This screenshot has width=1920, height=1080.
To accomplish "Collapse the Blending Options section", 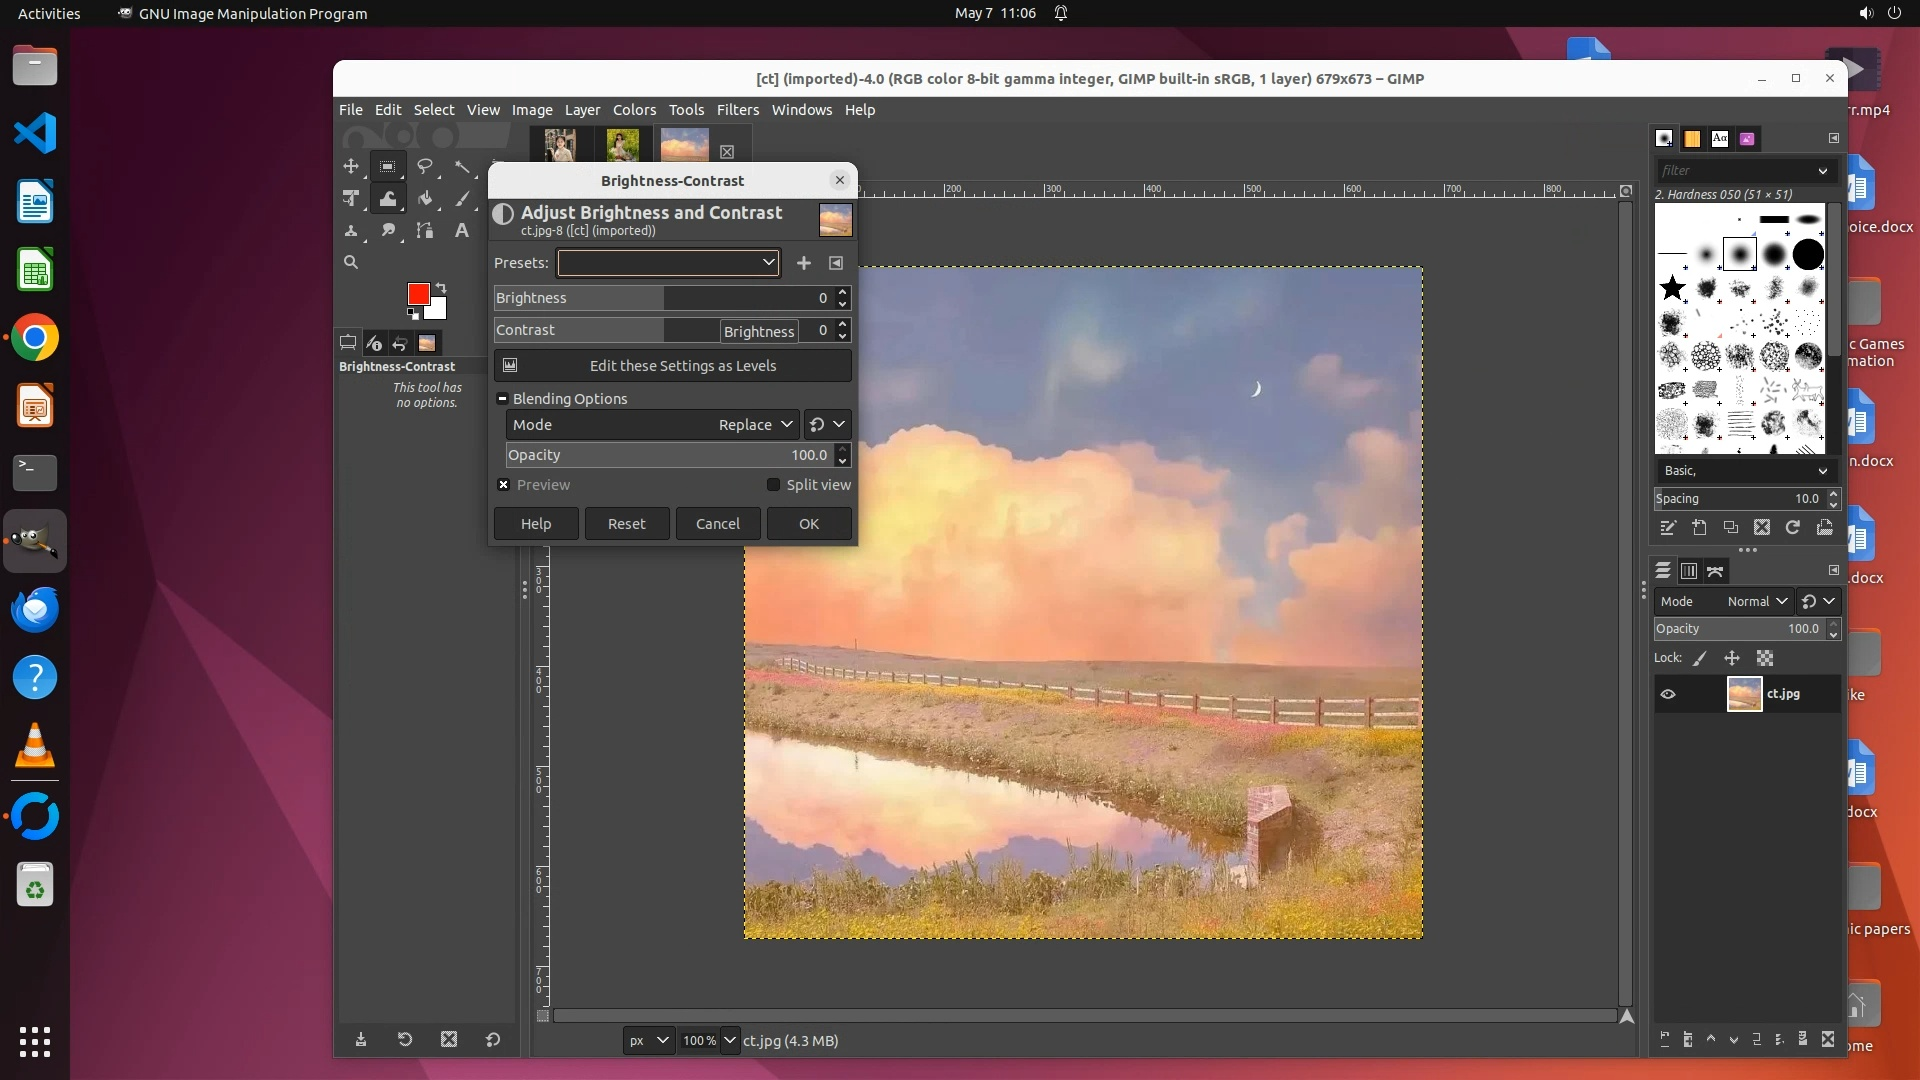I will [502, 399].
